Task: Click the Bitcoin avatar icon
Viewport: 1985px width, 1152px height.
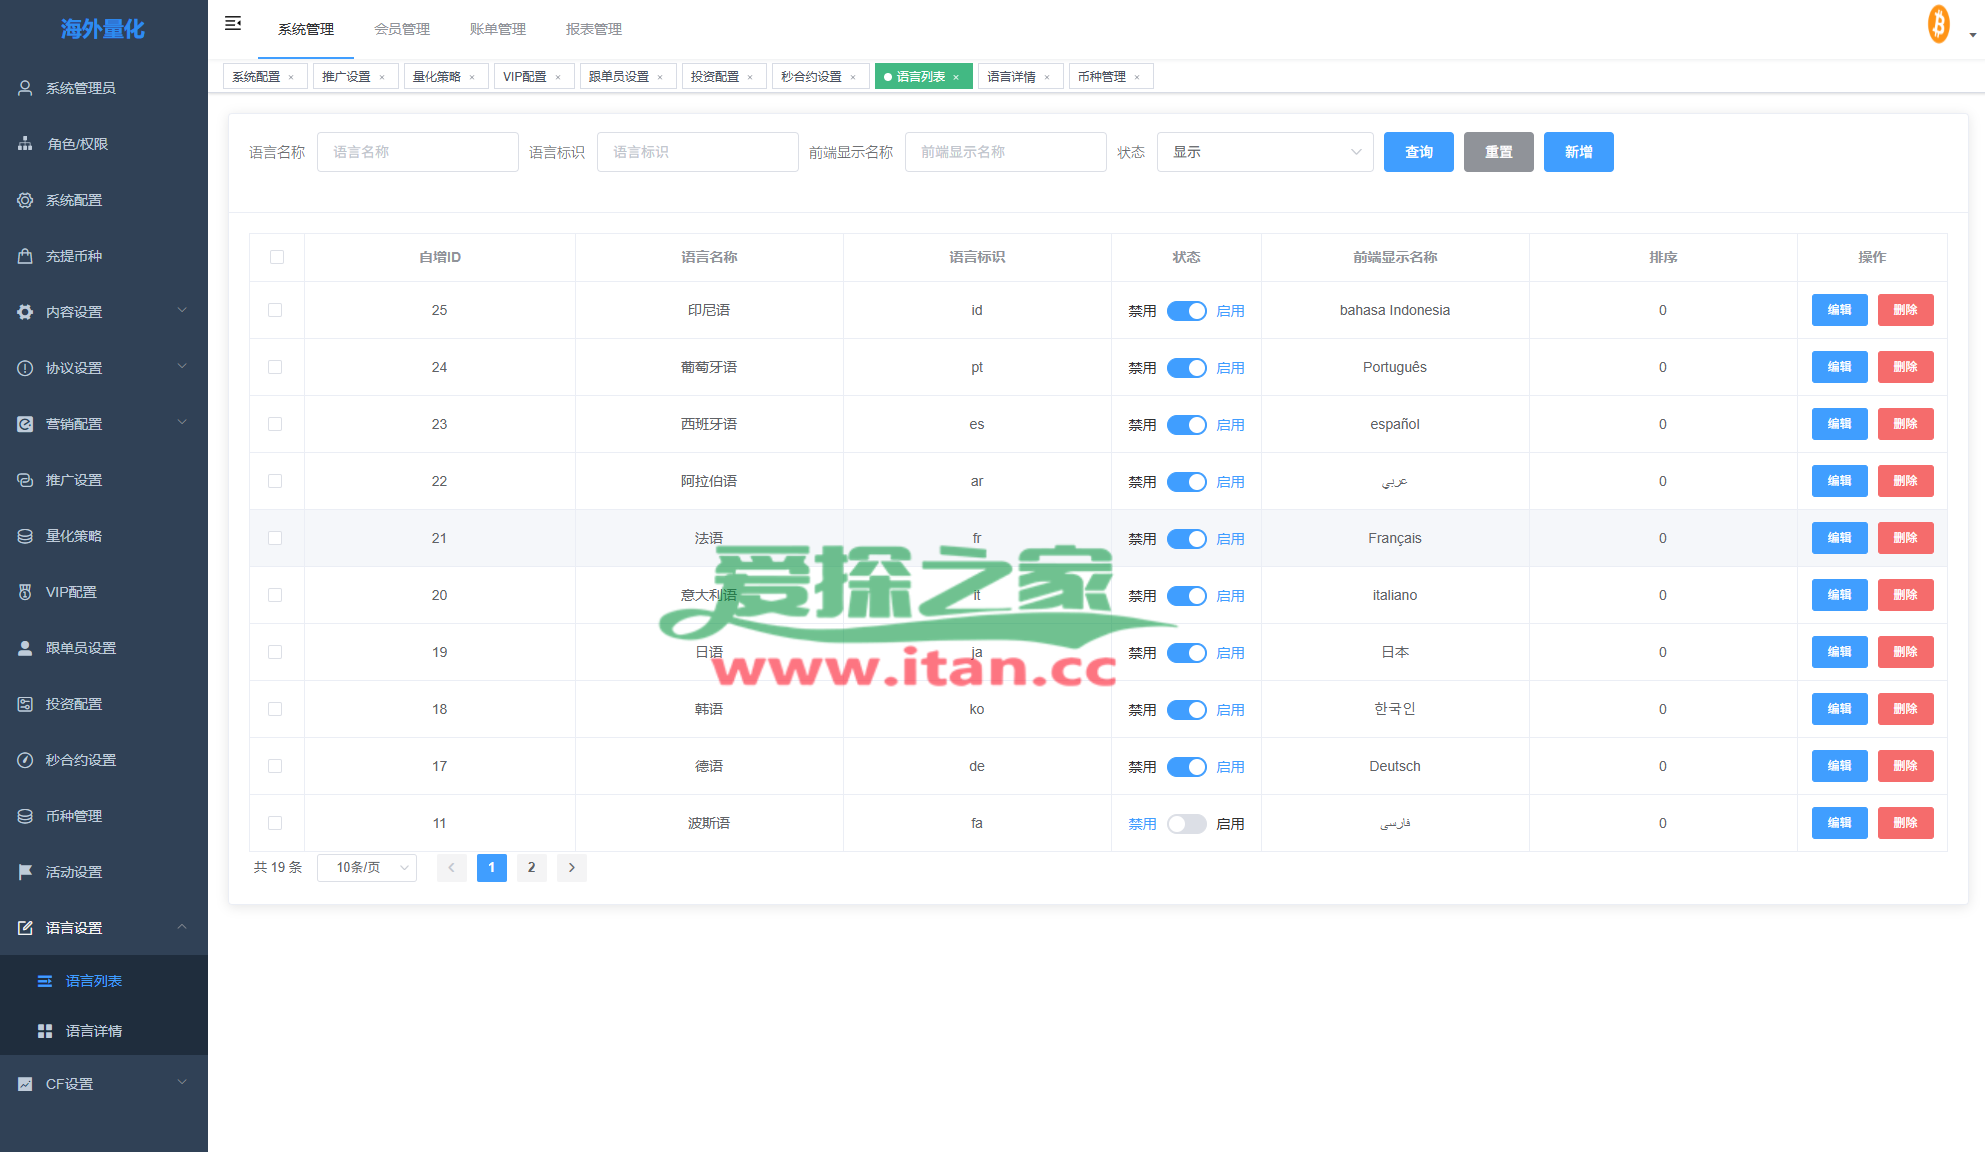Action: pyautogui.click(x=1938, y=24)
